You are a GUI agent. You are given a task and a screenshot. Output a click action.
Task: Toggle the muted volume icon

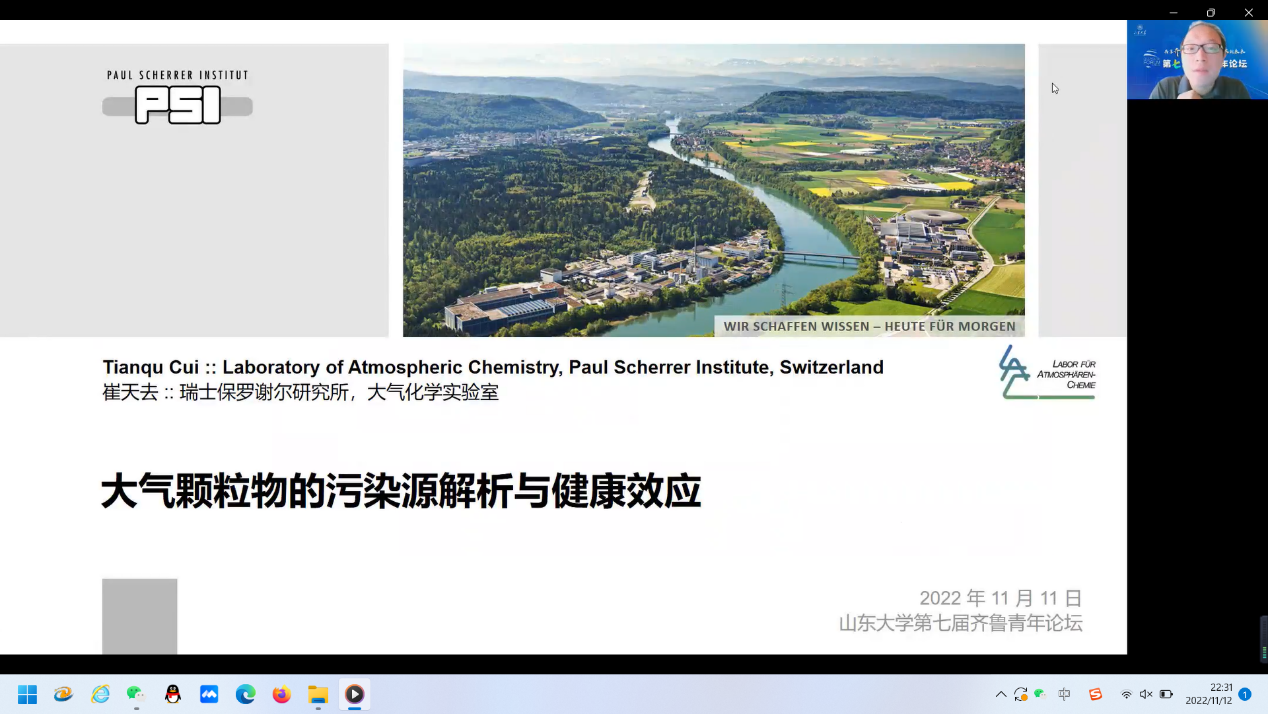coord(1146,694)
